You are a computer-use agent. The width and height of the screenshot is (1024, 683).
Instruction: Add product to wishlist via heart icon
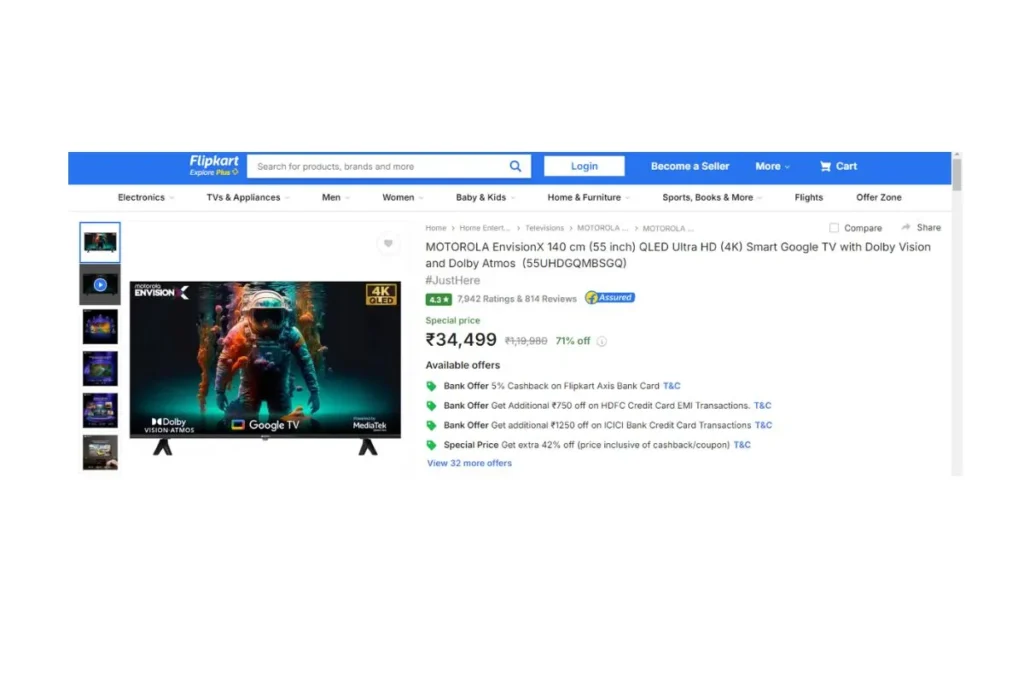click(x=388, y=244)
